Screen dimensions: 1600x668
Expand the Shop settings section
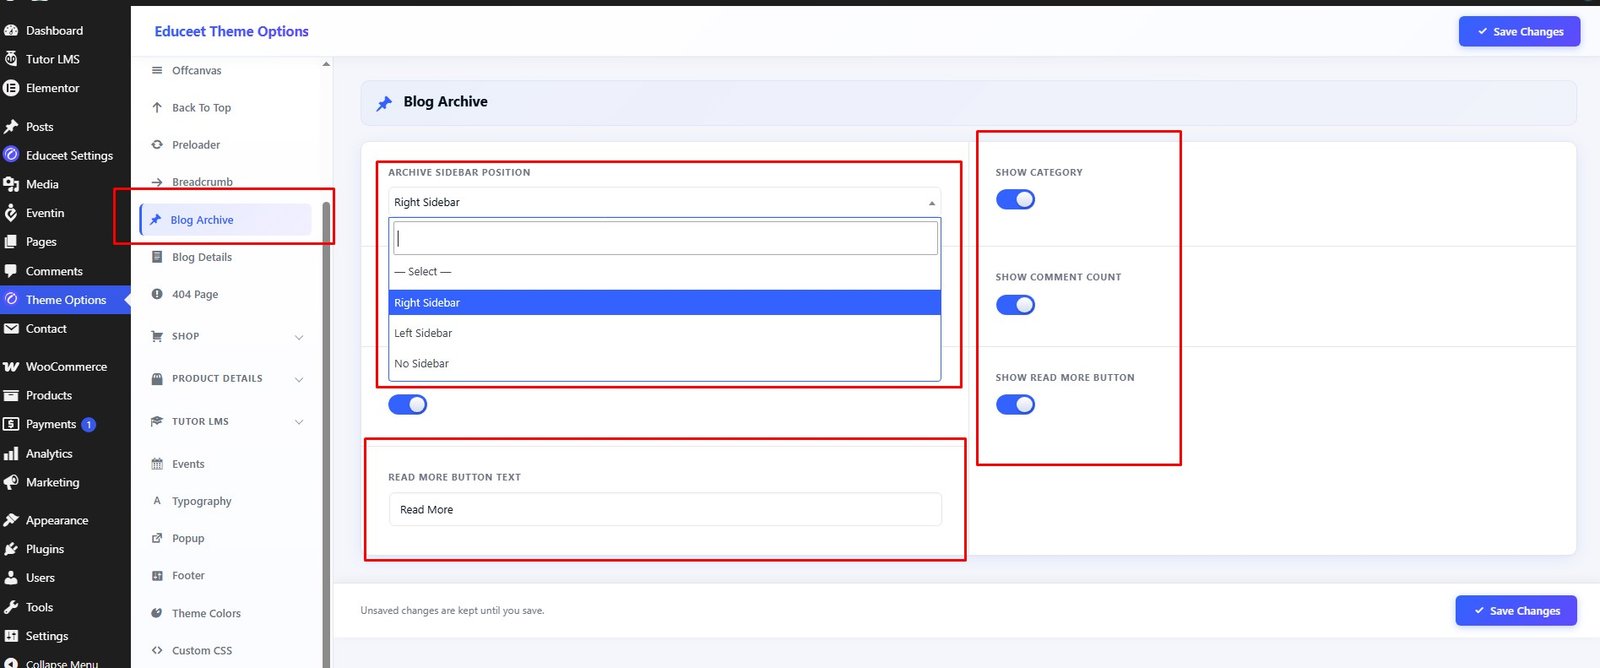point(226,336)
